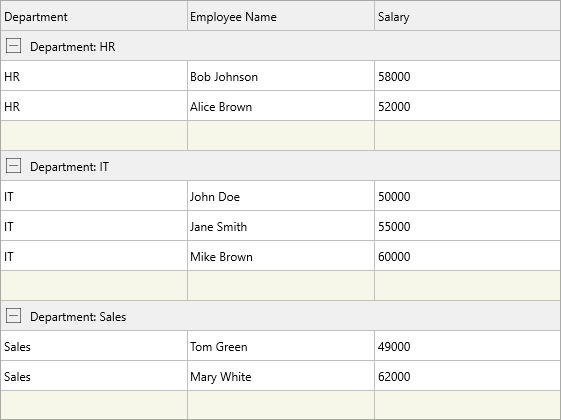
Task: Click the salary cell showing 58000
Action: 467,76
